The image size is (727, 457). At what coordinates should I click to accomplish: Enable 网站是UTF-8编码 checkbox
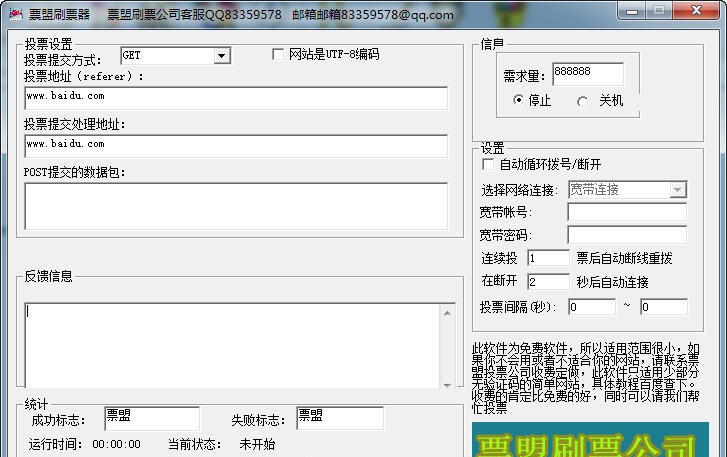click(278, 55)
